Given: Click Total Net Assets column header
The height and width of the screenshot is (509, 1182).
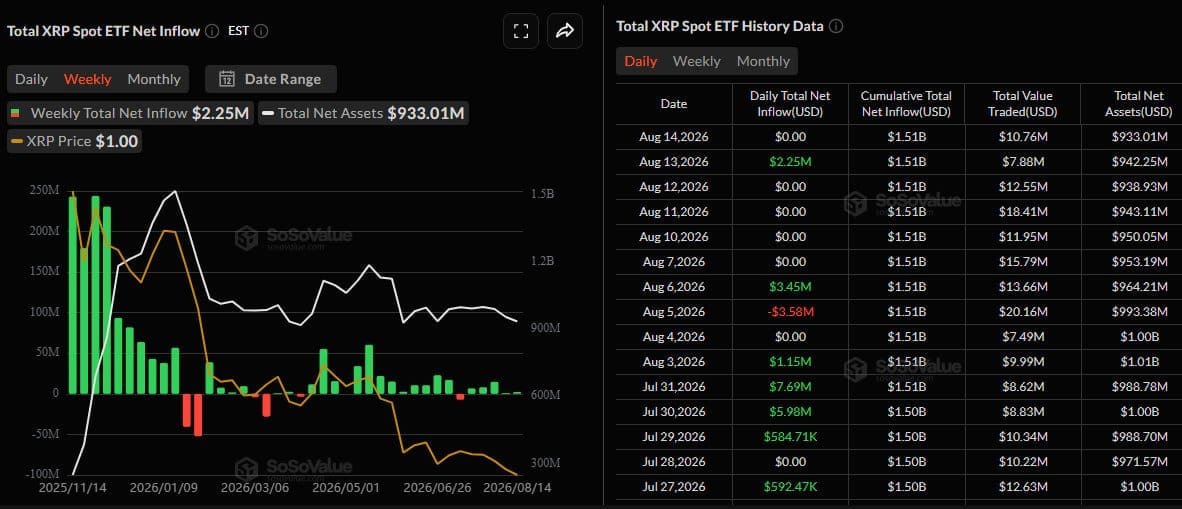Looking at the screenshot, I should point(1141,104).
